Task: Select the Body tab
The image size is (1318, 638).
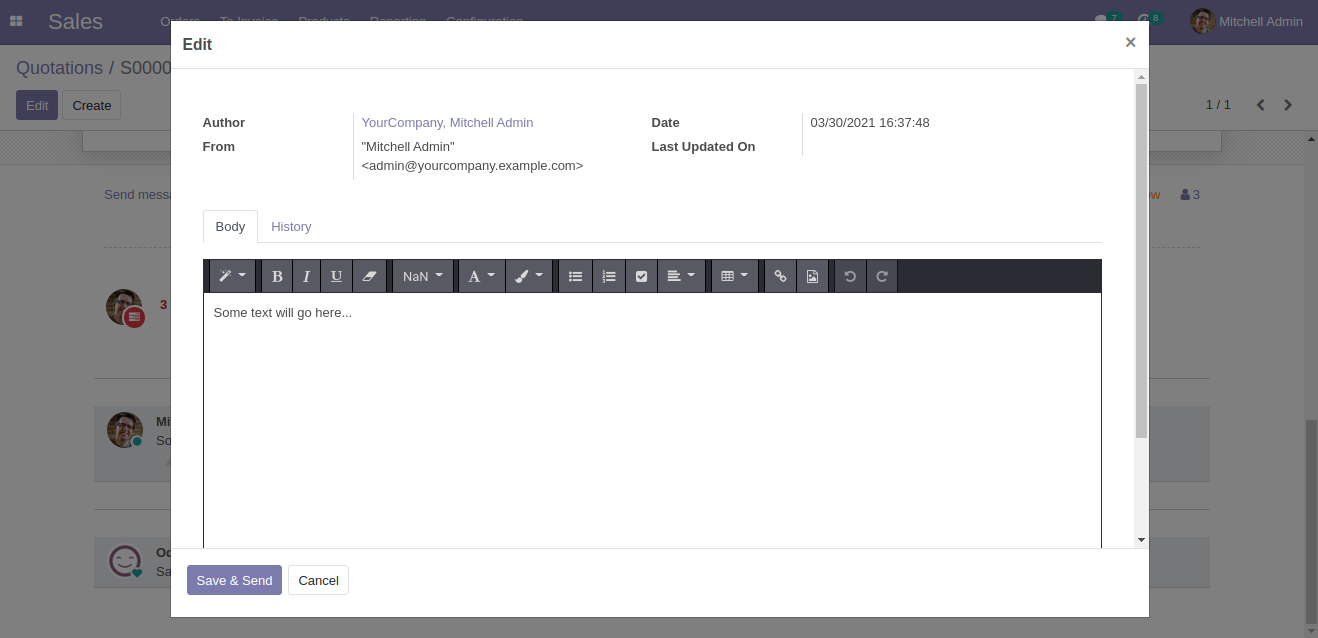Action: click(x=230, y=227)
